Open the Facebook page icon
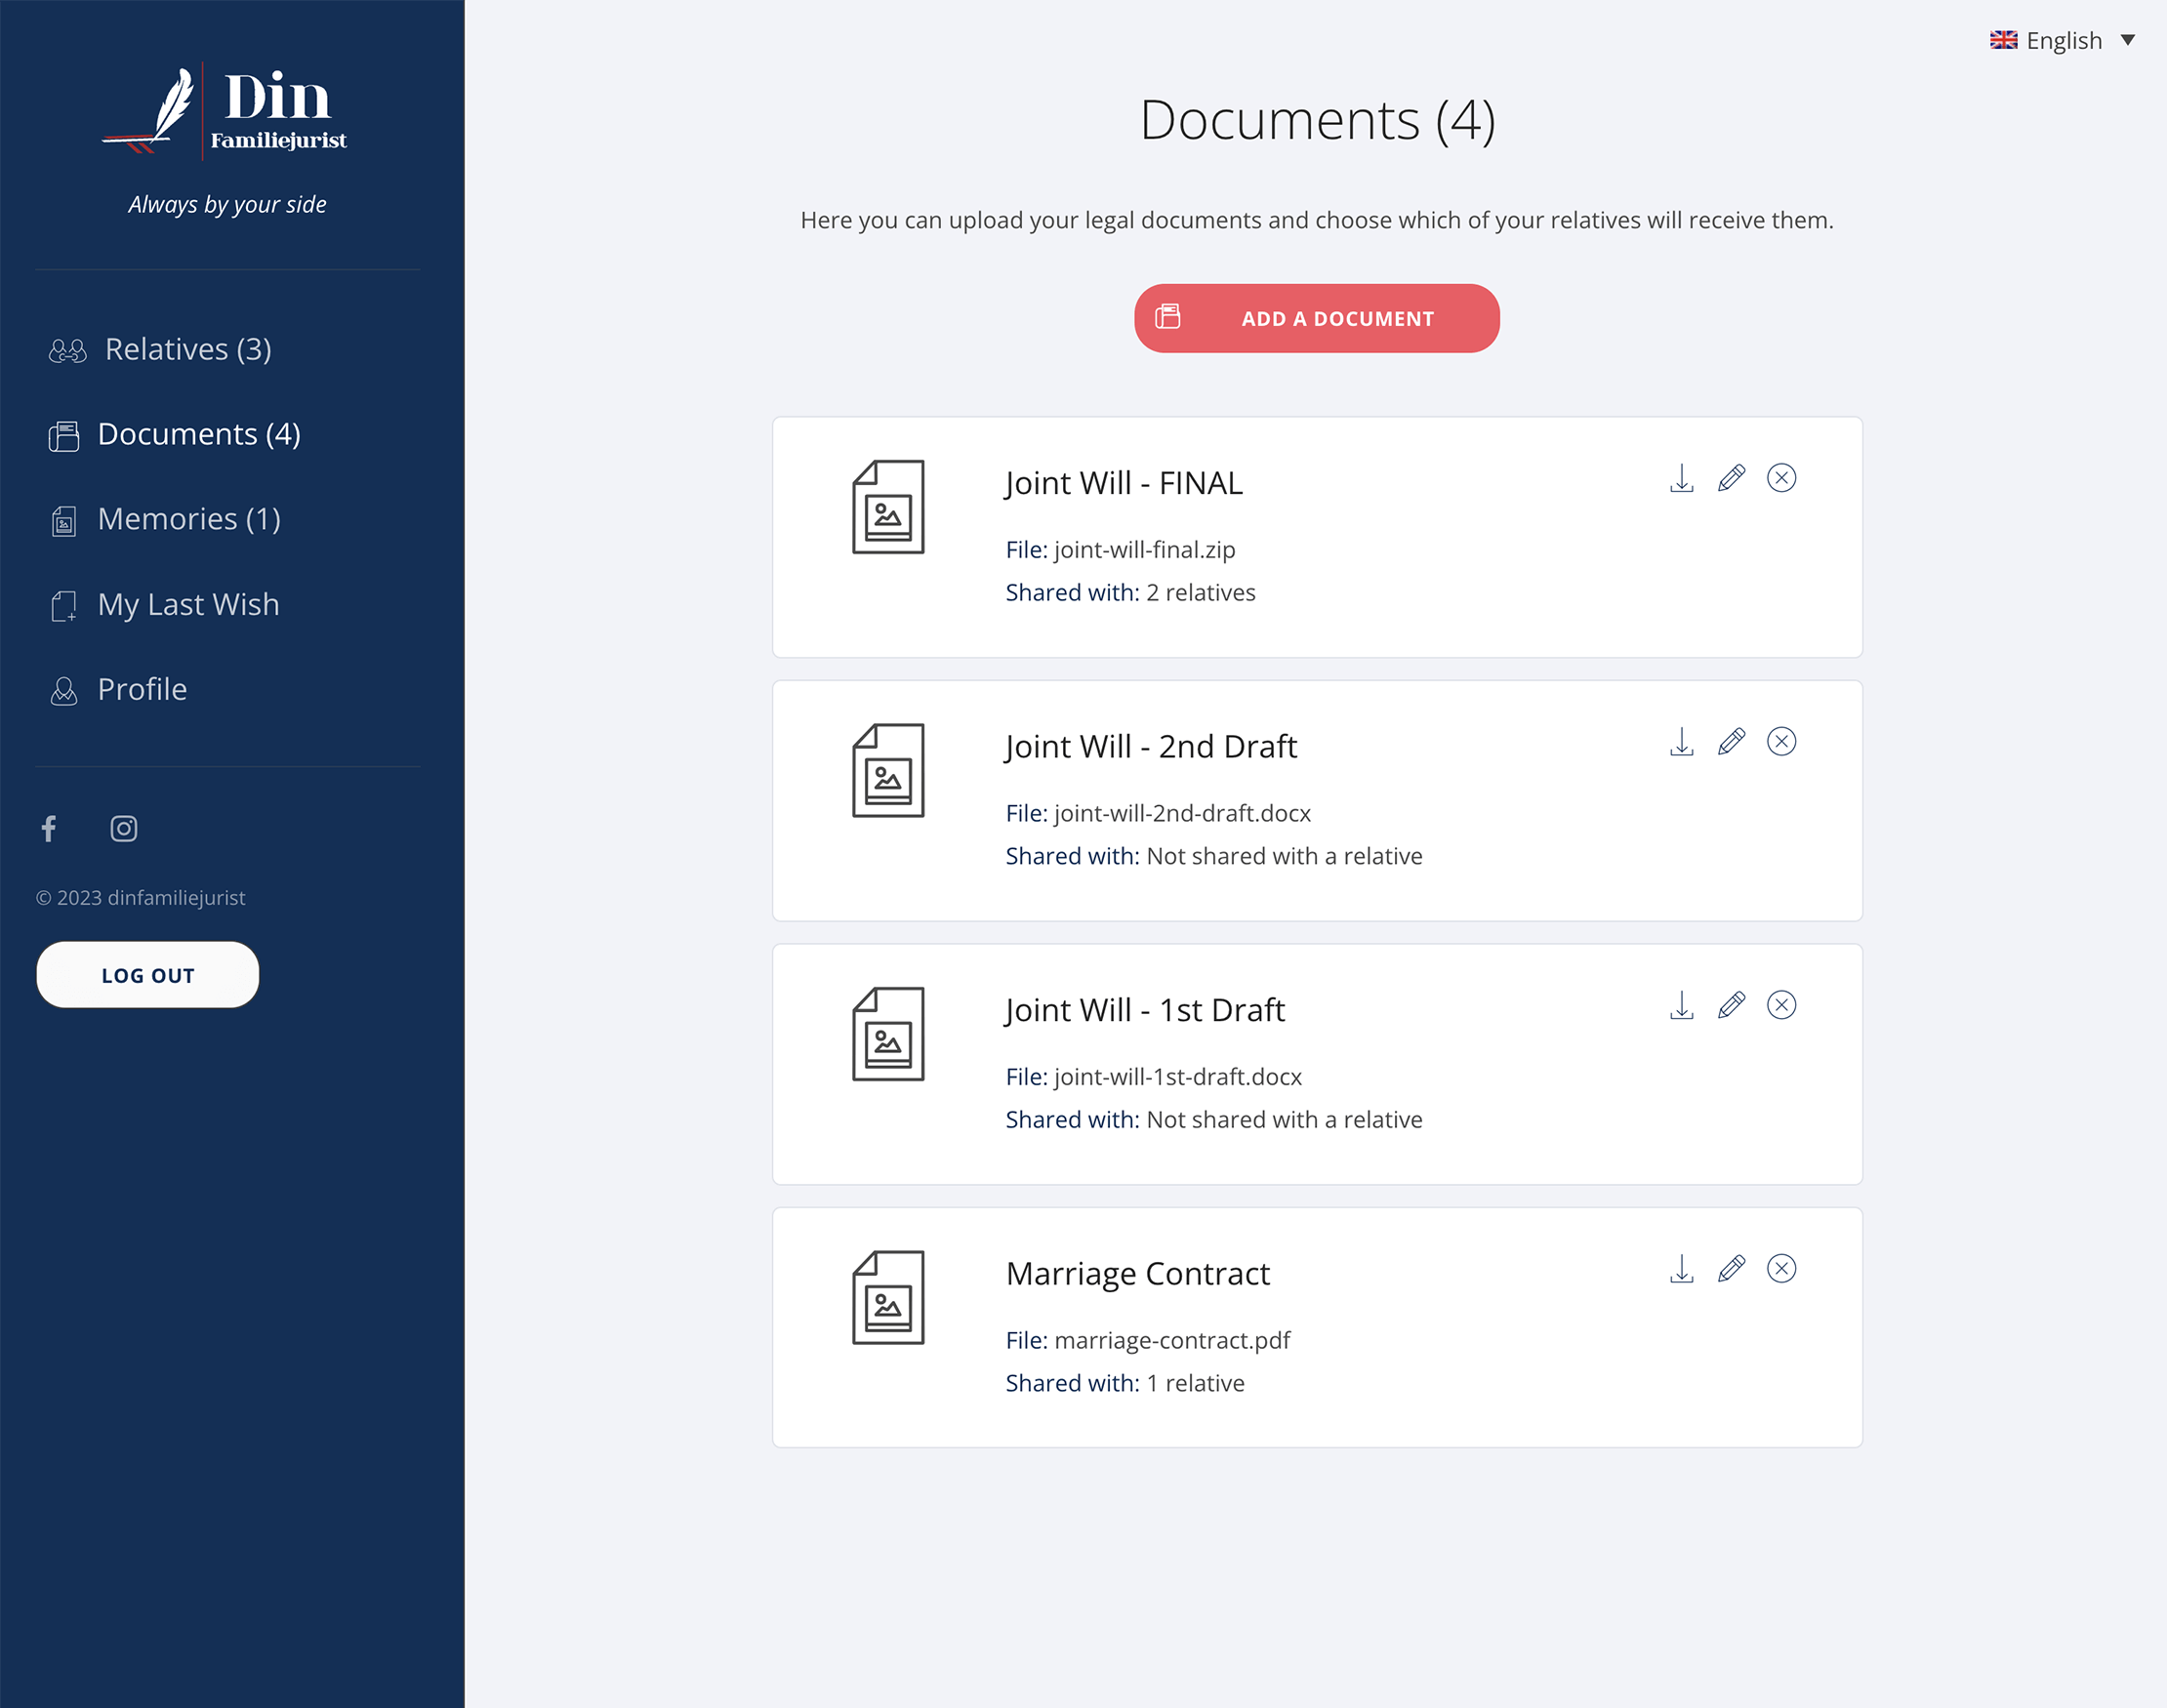Screen dimensions: 2167x1708 point(49,828)
